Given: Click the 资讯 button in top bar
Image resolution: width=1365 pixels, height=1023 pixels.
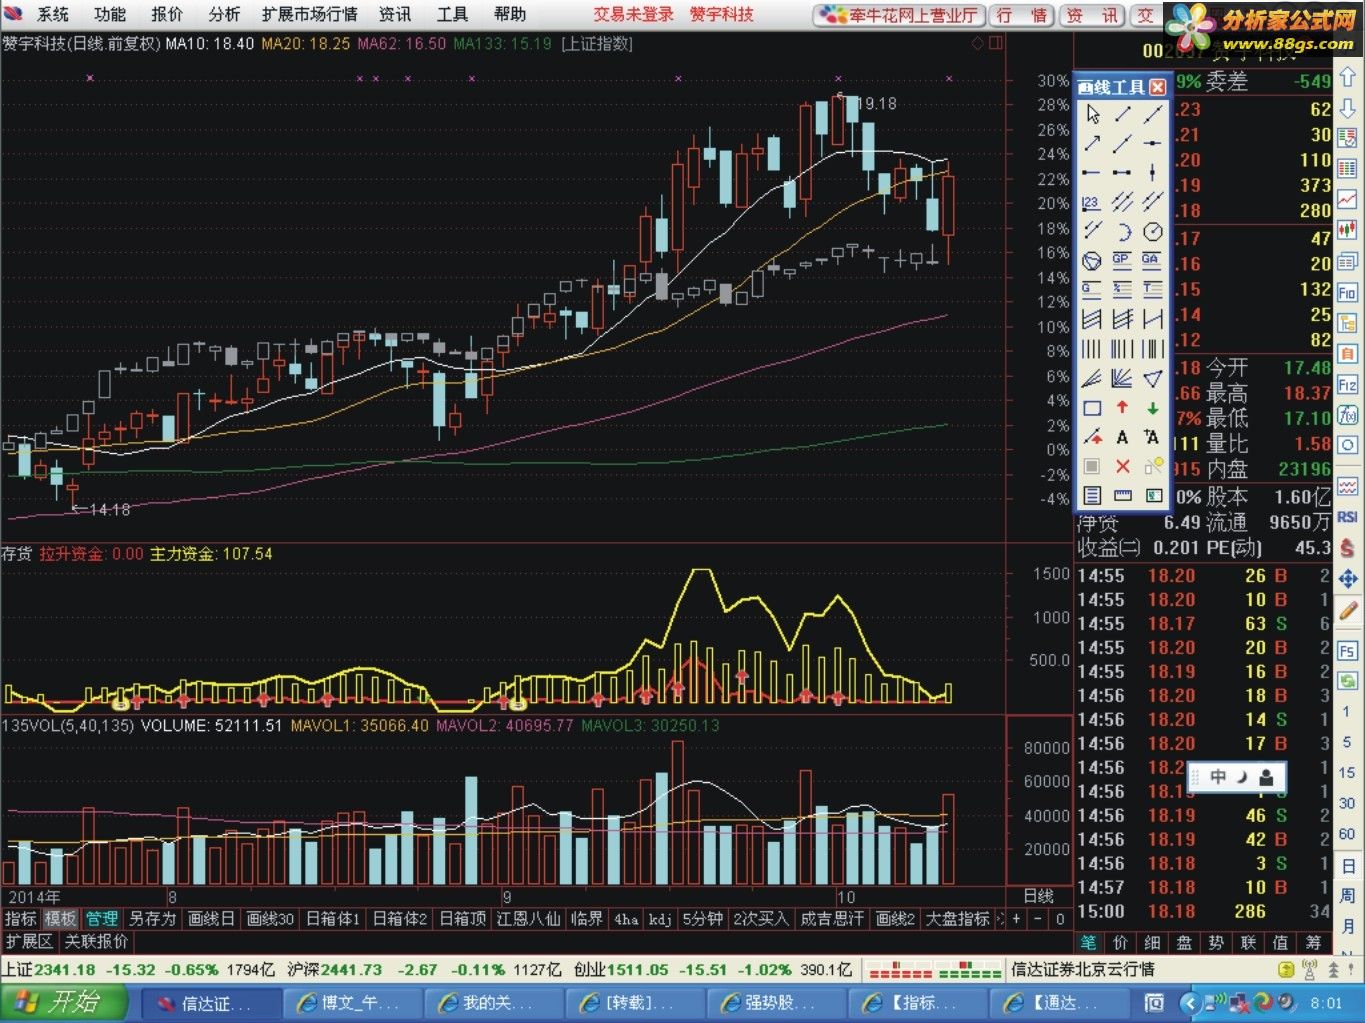Looking at the screenshot, I should tap(1092, 15).
